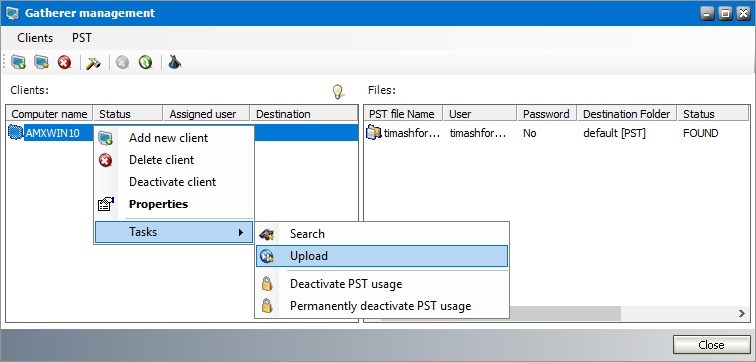Click the grayed-out stop toolbar icon
The image size is (756, 362).
[x=122, y=62]
